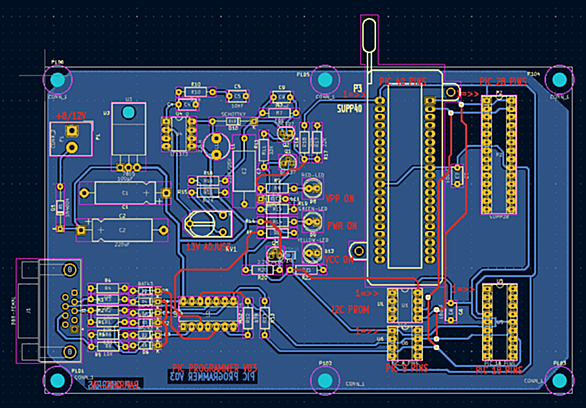Click the U3 7805 regulator mounting tab hole

click(128, 111)
